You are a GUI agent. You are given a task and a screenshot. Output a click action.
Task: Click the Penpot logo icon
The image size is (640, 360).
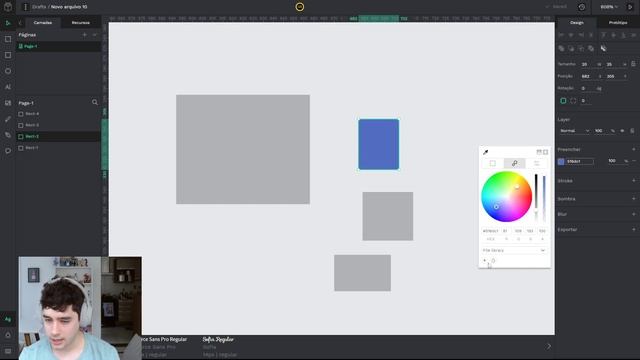coord(8,7)
